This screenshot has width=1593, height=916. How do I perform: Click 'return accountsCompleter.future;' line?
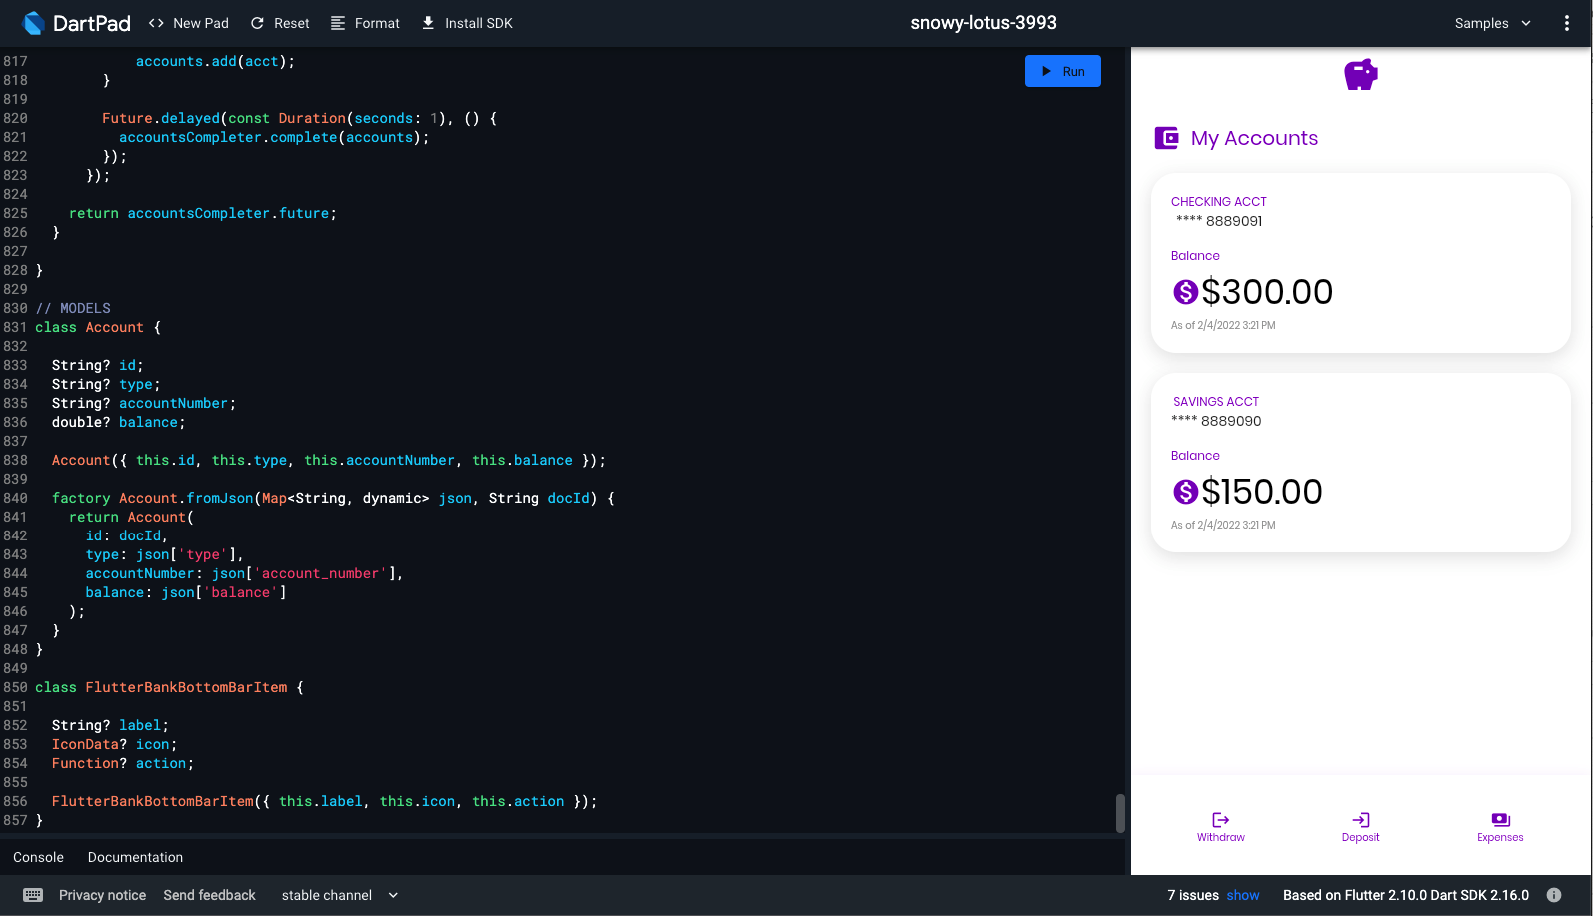[x=203, y=213]
